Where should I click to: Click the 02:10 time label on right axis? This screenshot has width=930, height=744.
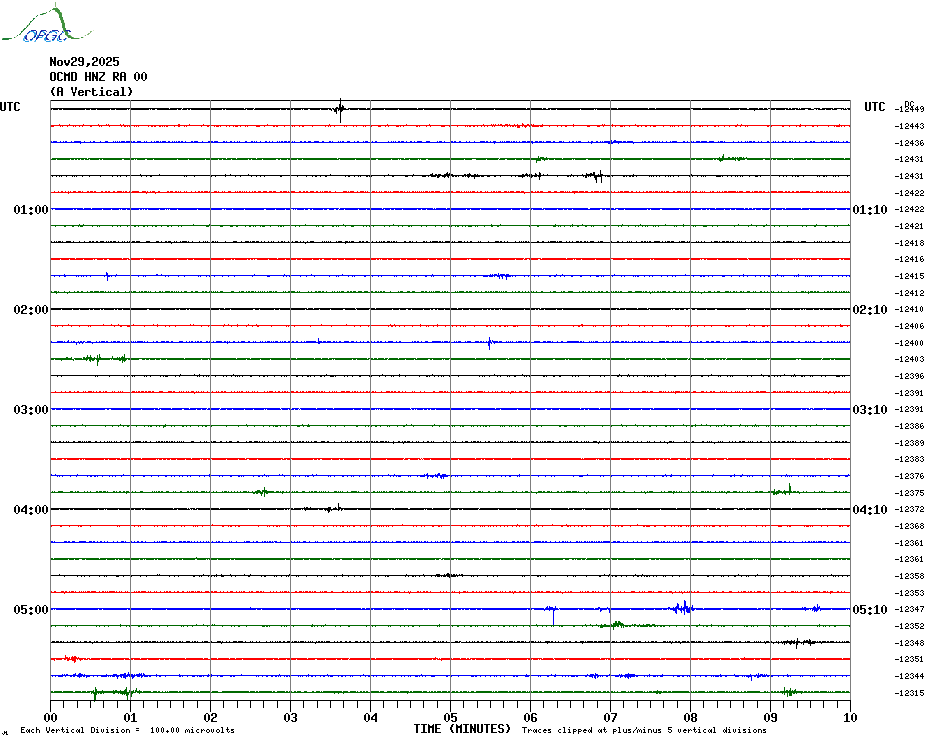(869, 310)
